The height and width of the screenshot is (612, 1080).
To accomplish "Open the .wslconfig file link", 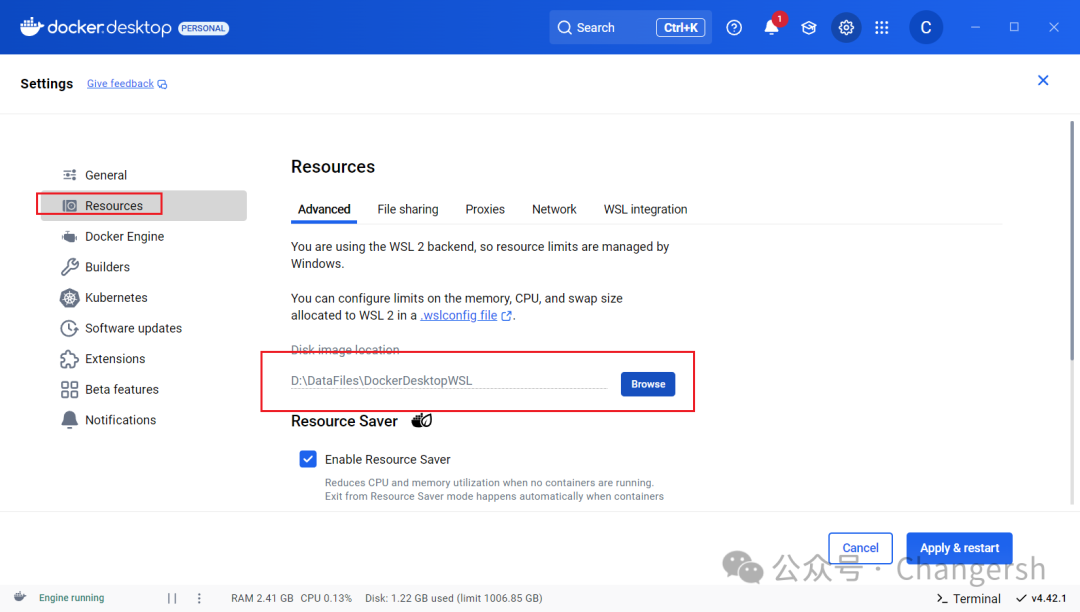I will pyautogui.click(x=459, y=315).
